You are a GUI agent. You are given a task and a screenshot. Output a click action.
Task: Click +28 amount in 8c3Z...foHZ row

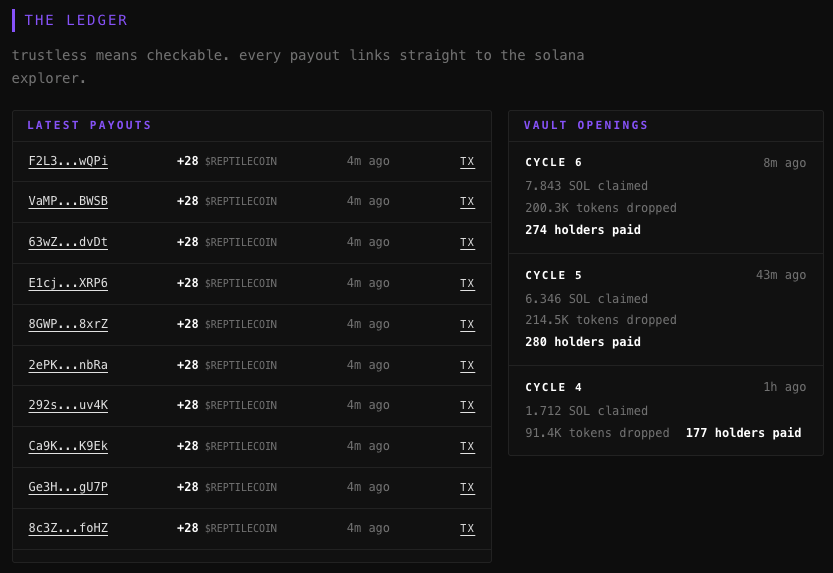click(x=188, y=528)
